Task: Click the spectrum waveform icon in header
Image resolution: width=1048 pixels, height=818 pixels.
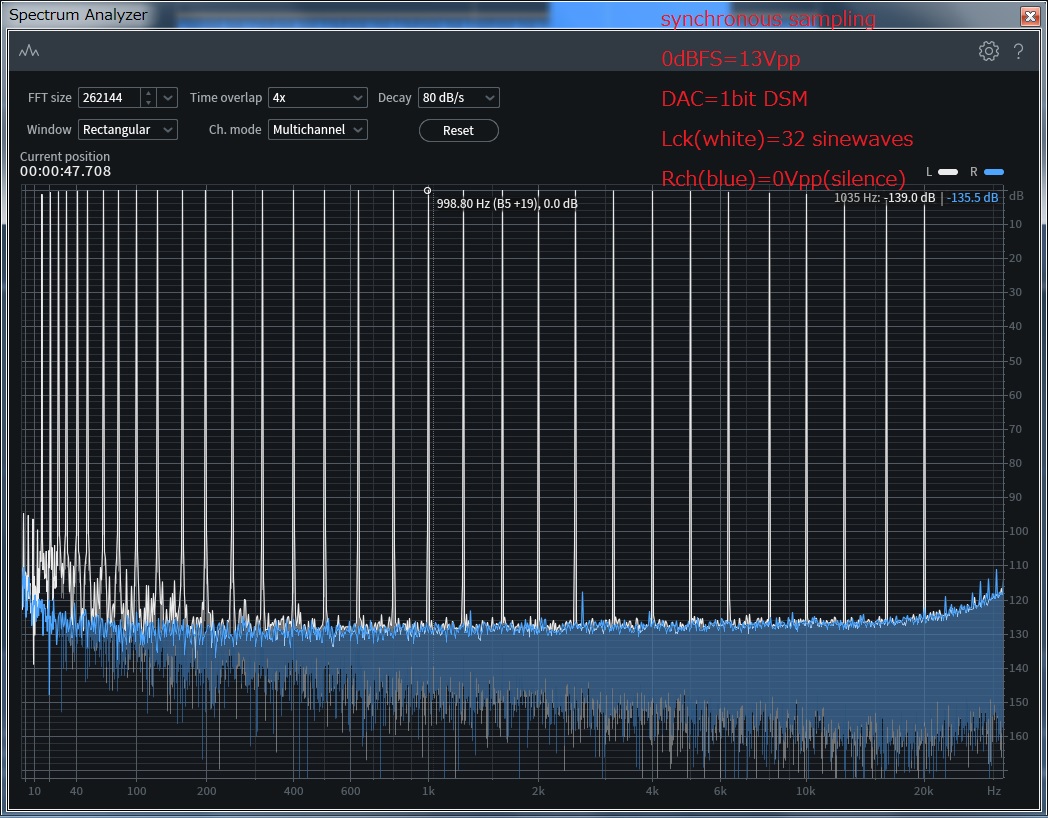Action: (29, 51)
